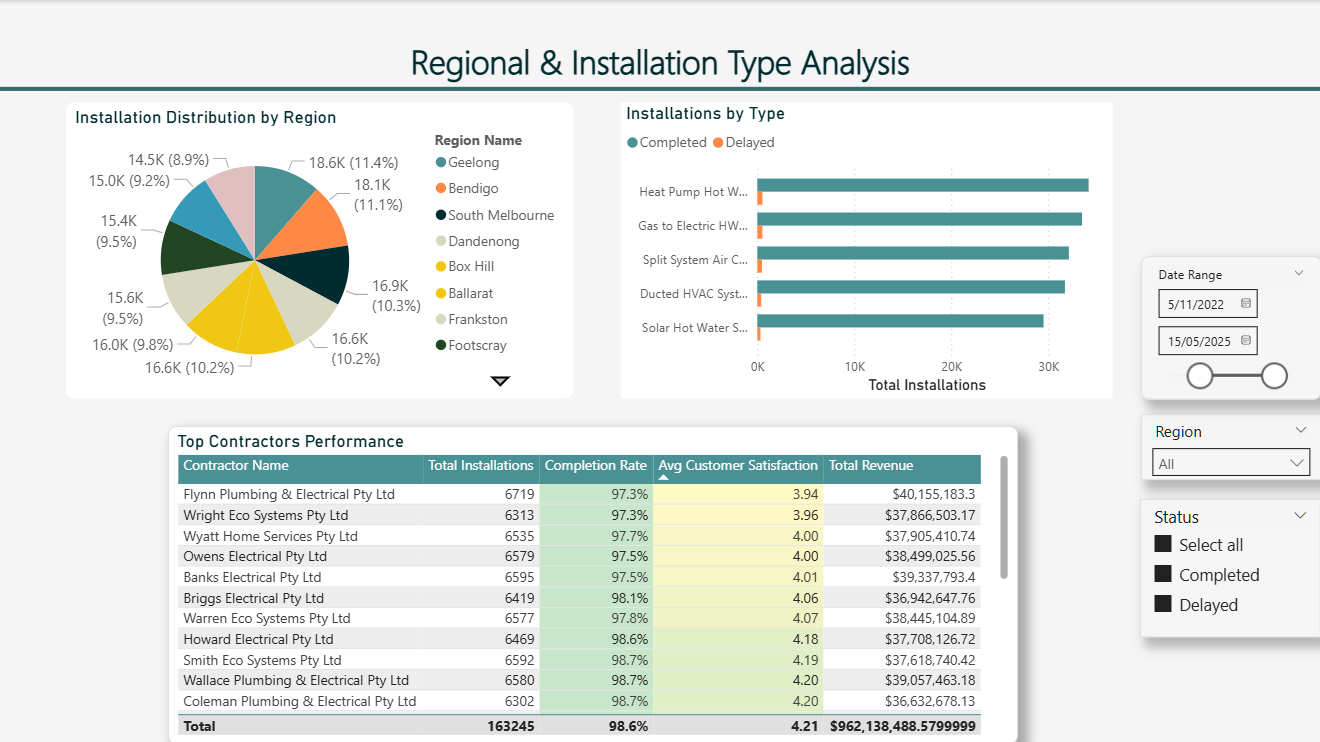Click the down arrow below the Region Name legend

[500, 381]
